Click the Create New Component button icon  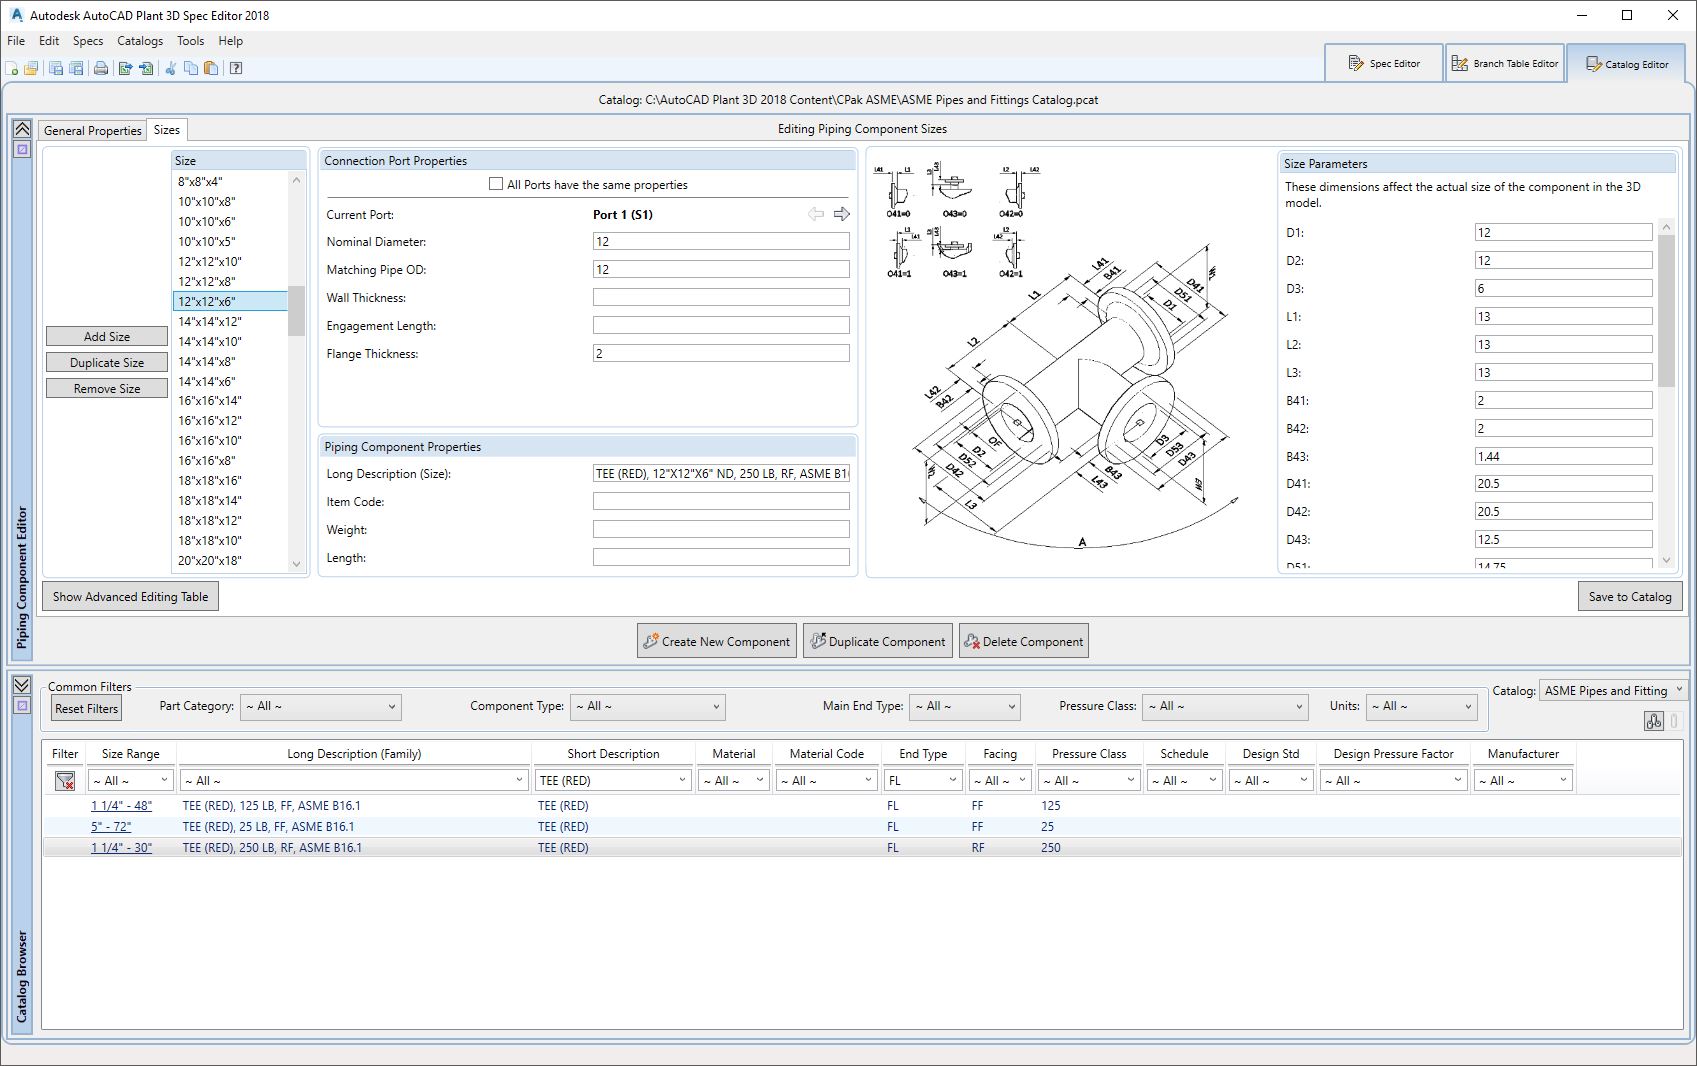coord(651,641)
